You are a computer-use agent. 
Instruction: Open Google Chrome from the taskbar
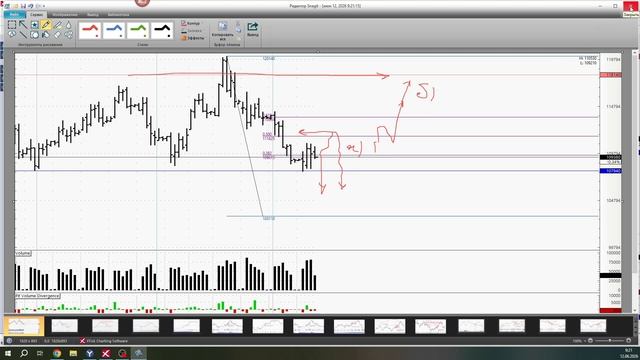click(x=57, y=353)
